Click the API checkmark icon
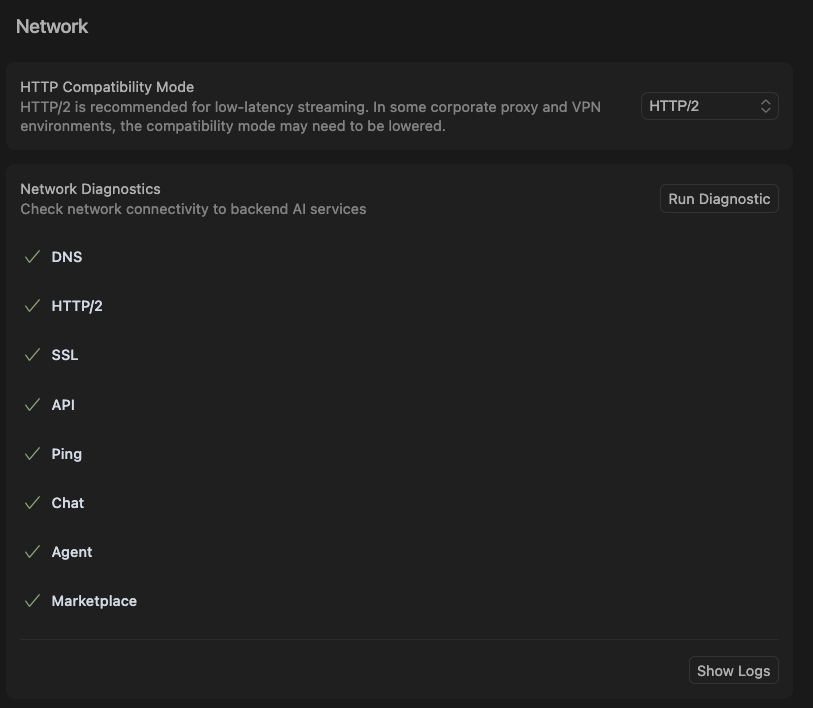The image size is (813, 708). click(32, 405)
